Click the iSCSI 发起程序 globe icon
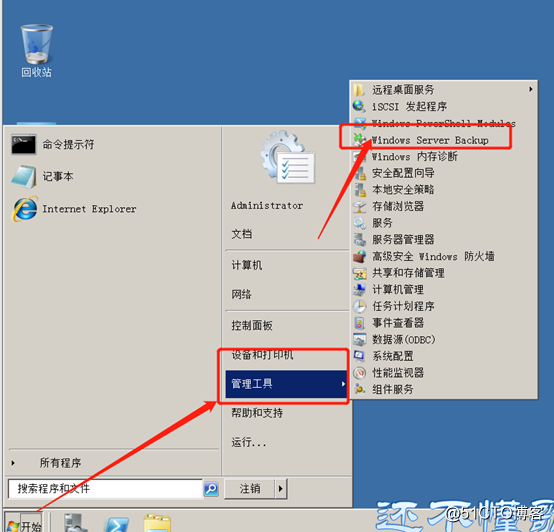 [x=359, y=106]
